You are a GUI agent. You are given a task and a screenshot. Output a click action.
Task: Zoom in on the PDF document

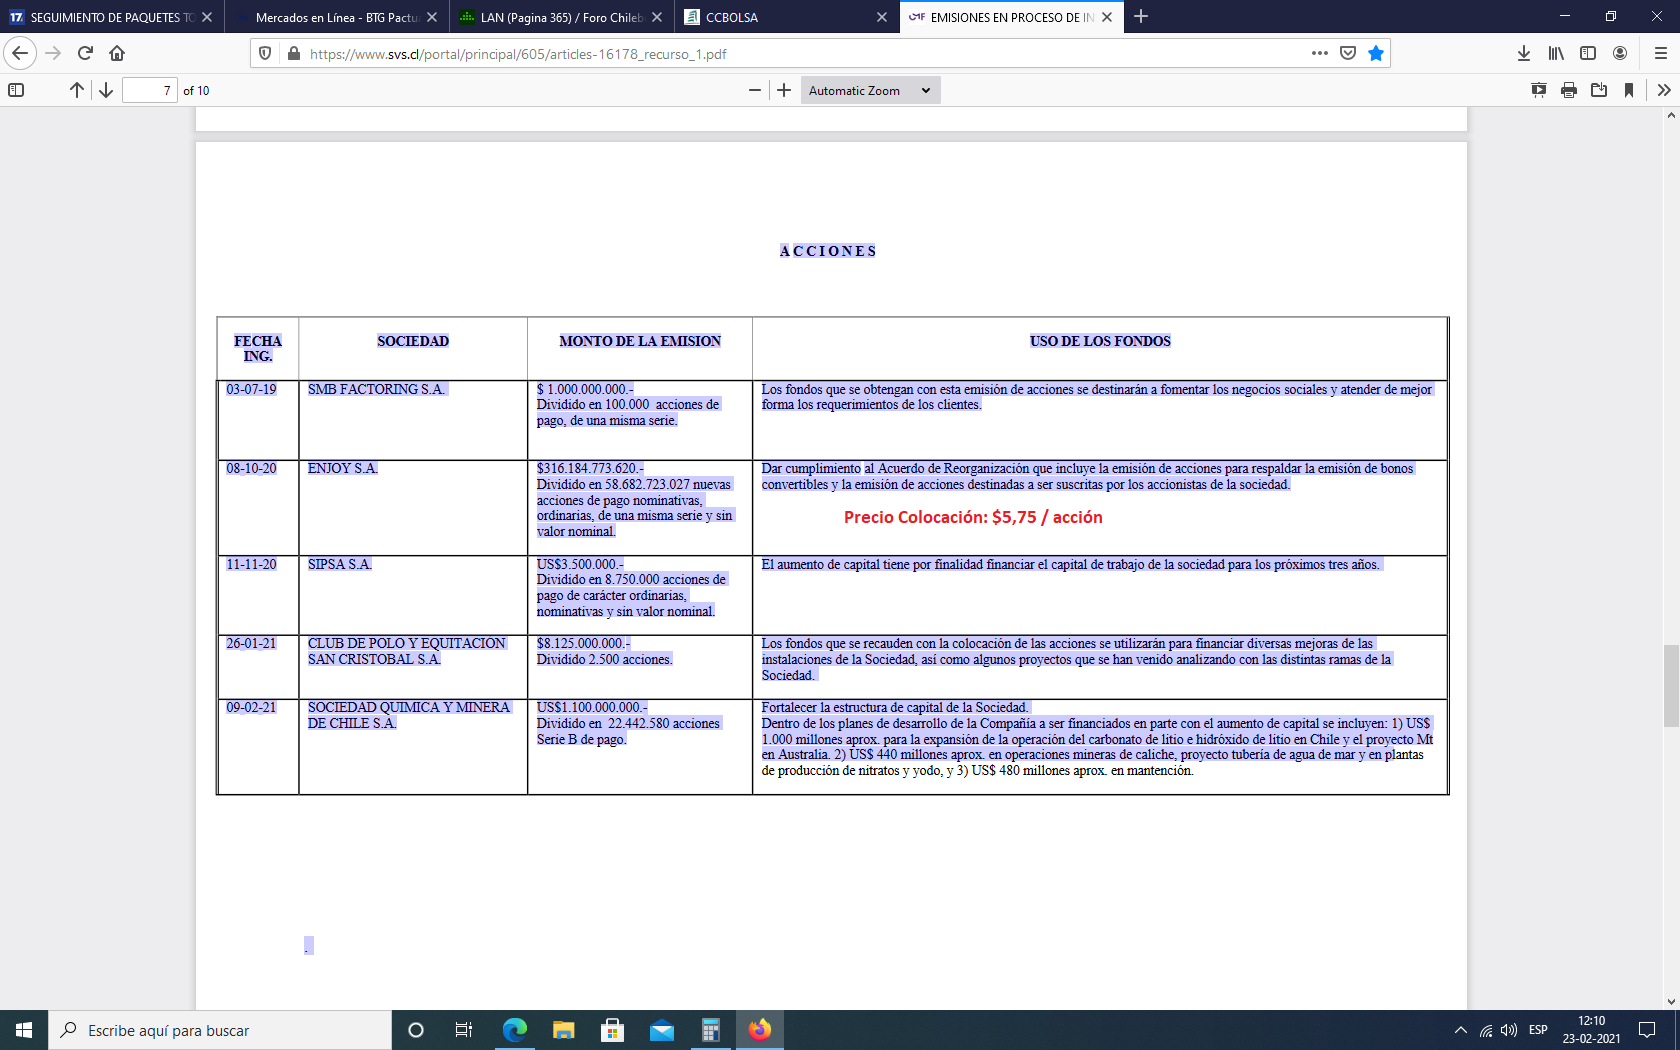[x=784, y=90]
